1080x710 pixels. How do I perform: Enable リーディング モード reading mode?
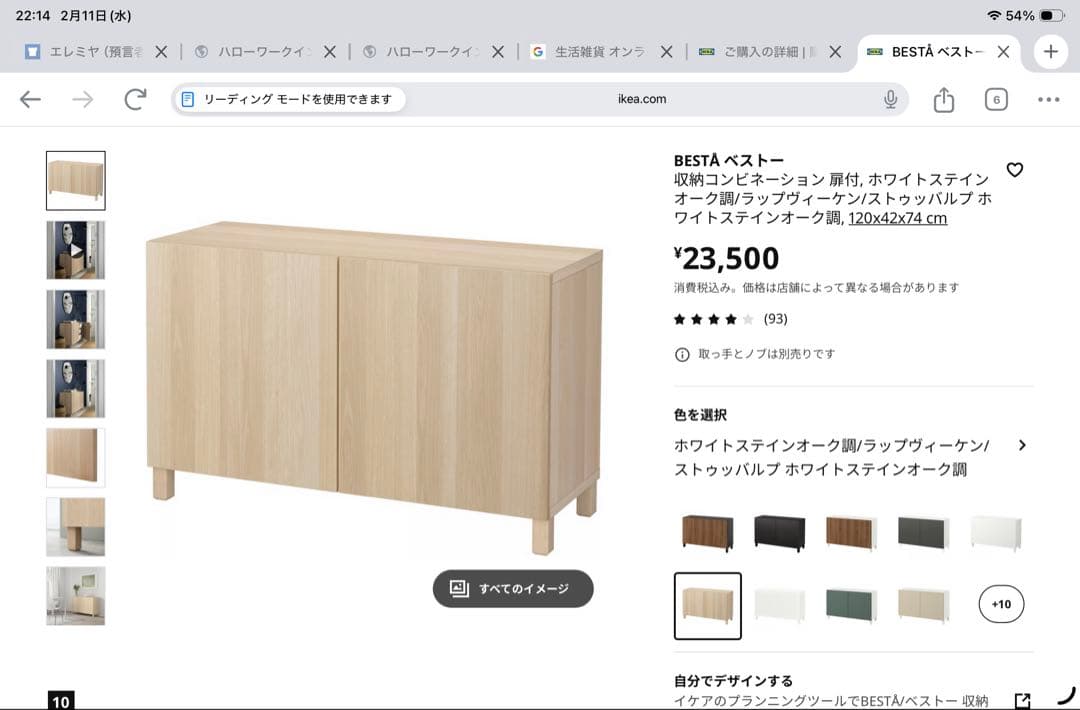tap(288, 99)
